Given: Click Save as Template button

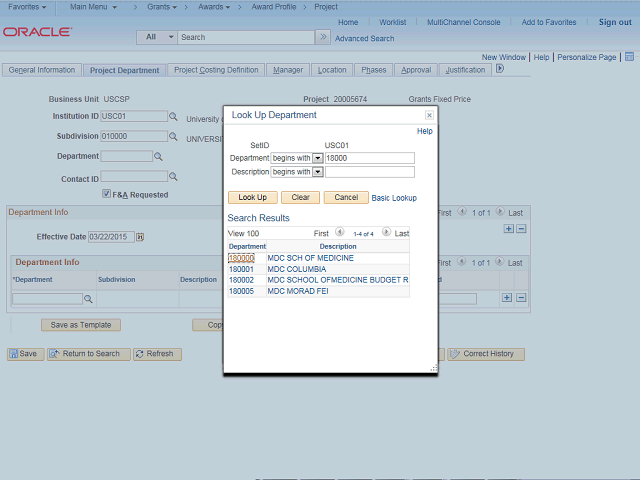Looking at the screenshot, I should point(81,325).
